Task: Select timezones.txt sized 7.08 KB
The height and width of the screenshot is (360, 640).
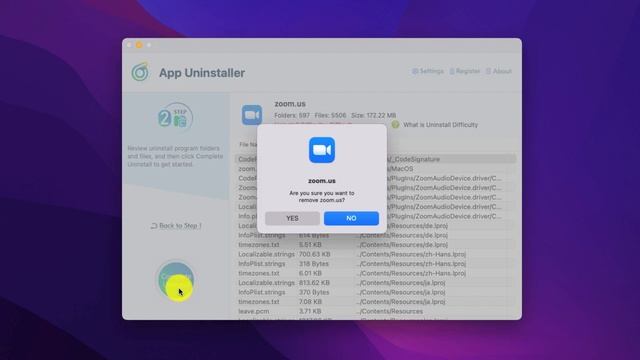Action: click(376, 302)
